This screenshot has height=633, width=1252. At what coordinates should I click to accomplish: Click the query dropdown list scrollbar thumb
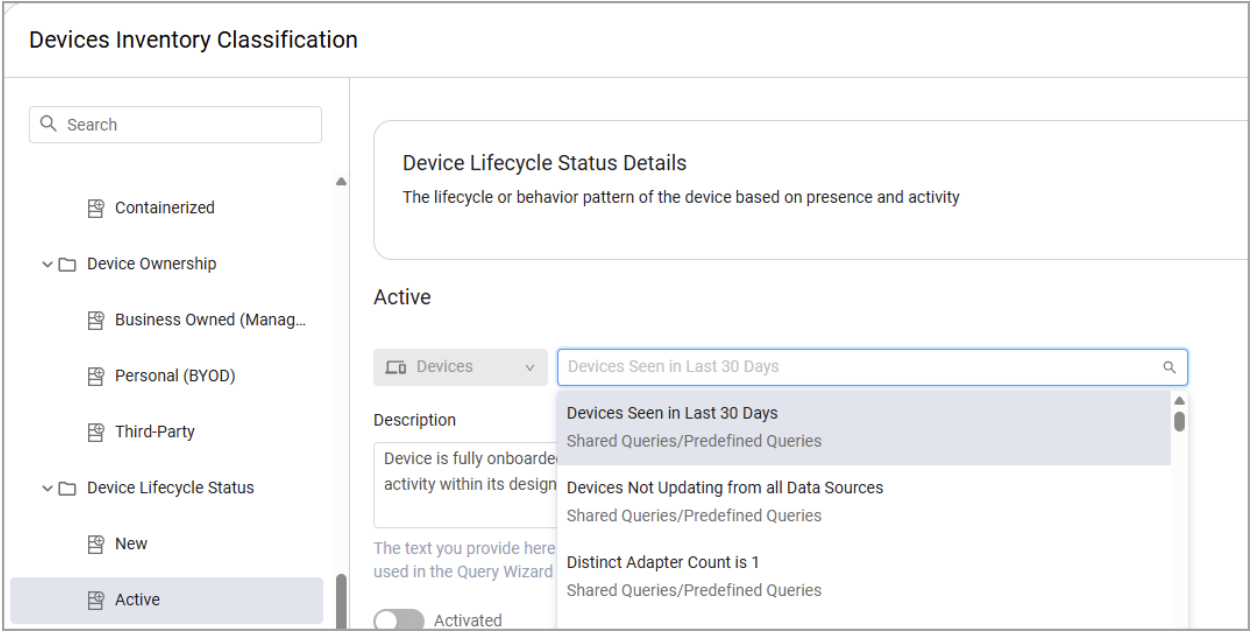(x=1180, y=421)
